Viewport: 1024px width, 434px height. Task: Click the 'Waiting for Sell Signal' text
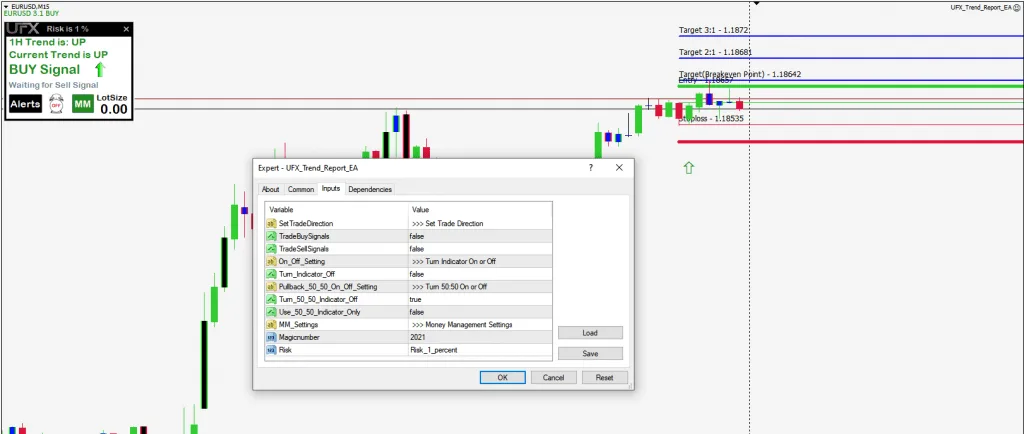point(54,85)
